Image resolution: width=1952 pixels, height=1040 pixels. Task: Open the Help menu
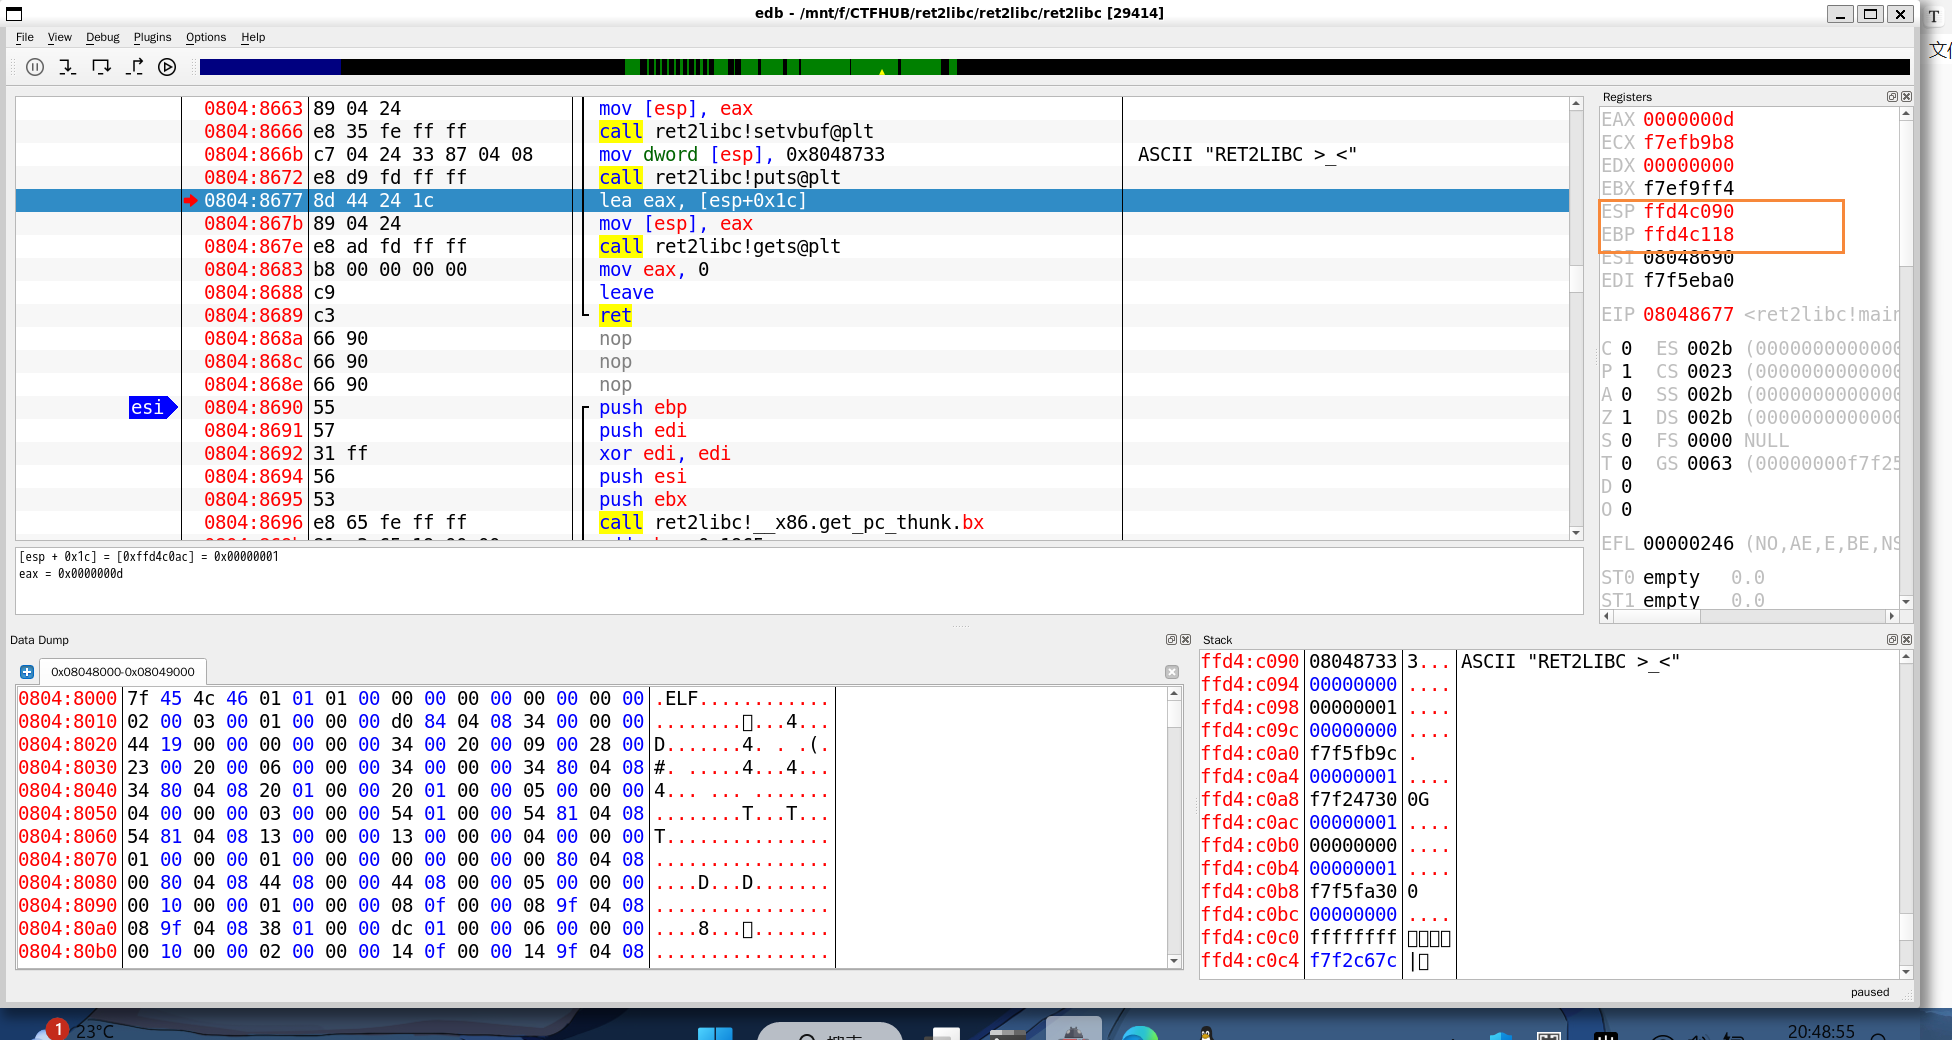point(253,37)
